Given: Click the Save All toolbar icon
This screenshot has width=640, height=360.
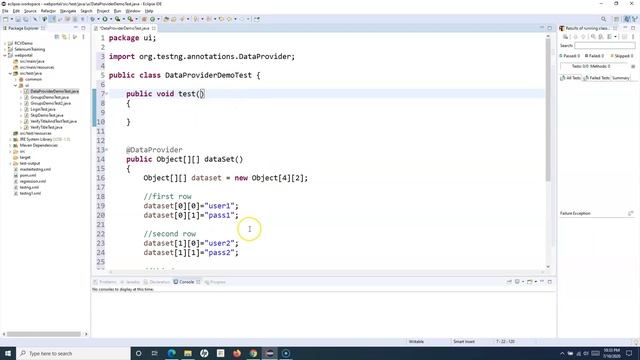Looking at the screenshot, I should pos(26,19).
